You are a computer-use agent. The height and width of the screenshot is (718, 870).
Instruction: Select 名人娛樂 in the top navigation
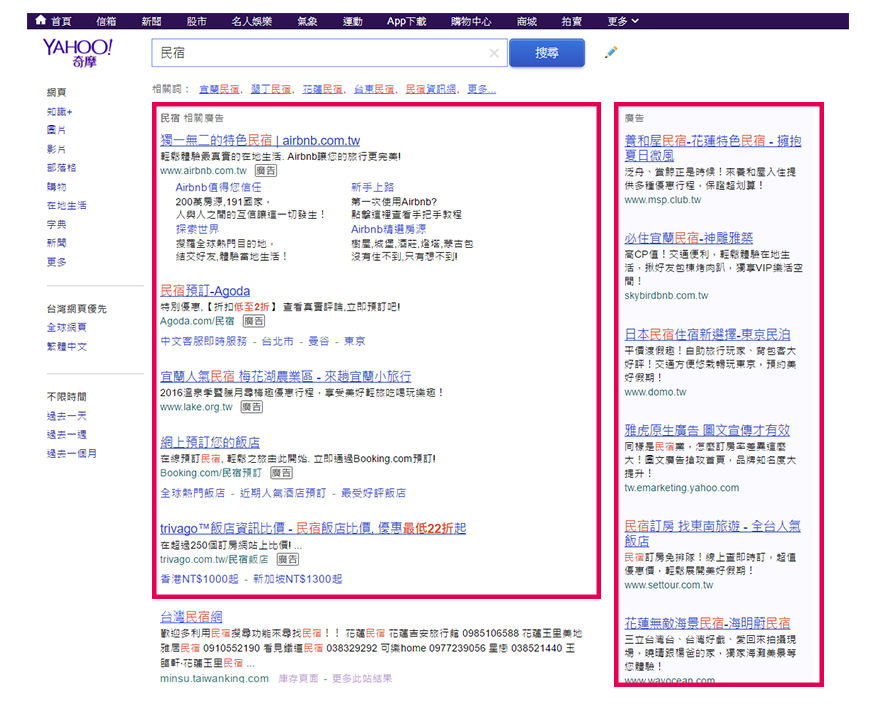[x=251, y=21]
